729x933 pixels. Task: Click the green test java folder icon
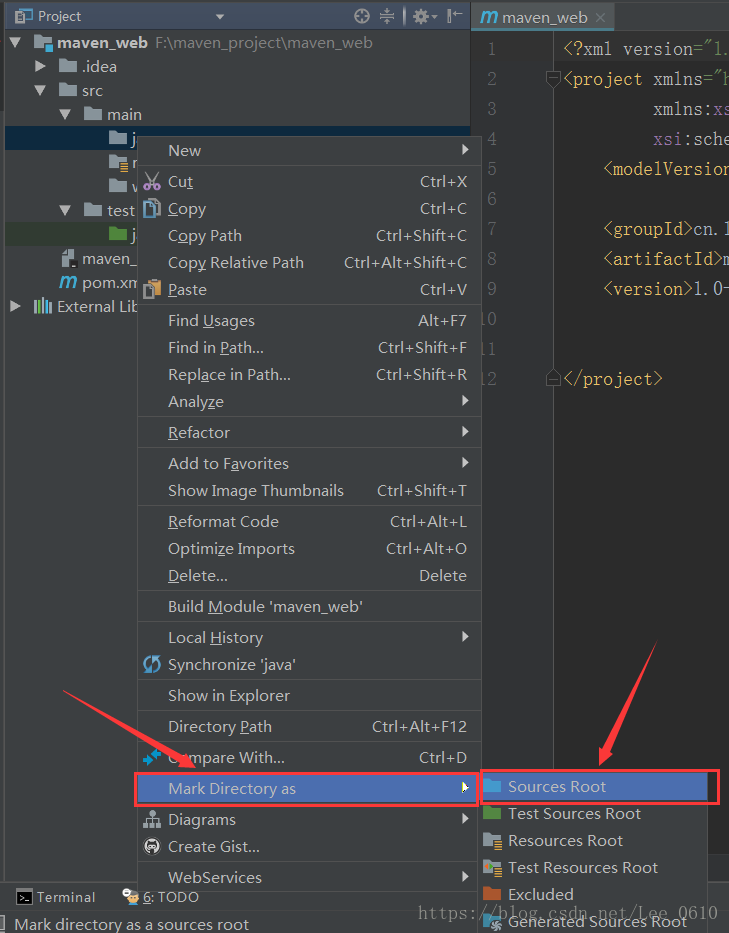118,234
